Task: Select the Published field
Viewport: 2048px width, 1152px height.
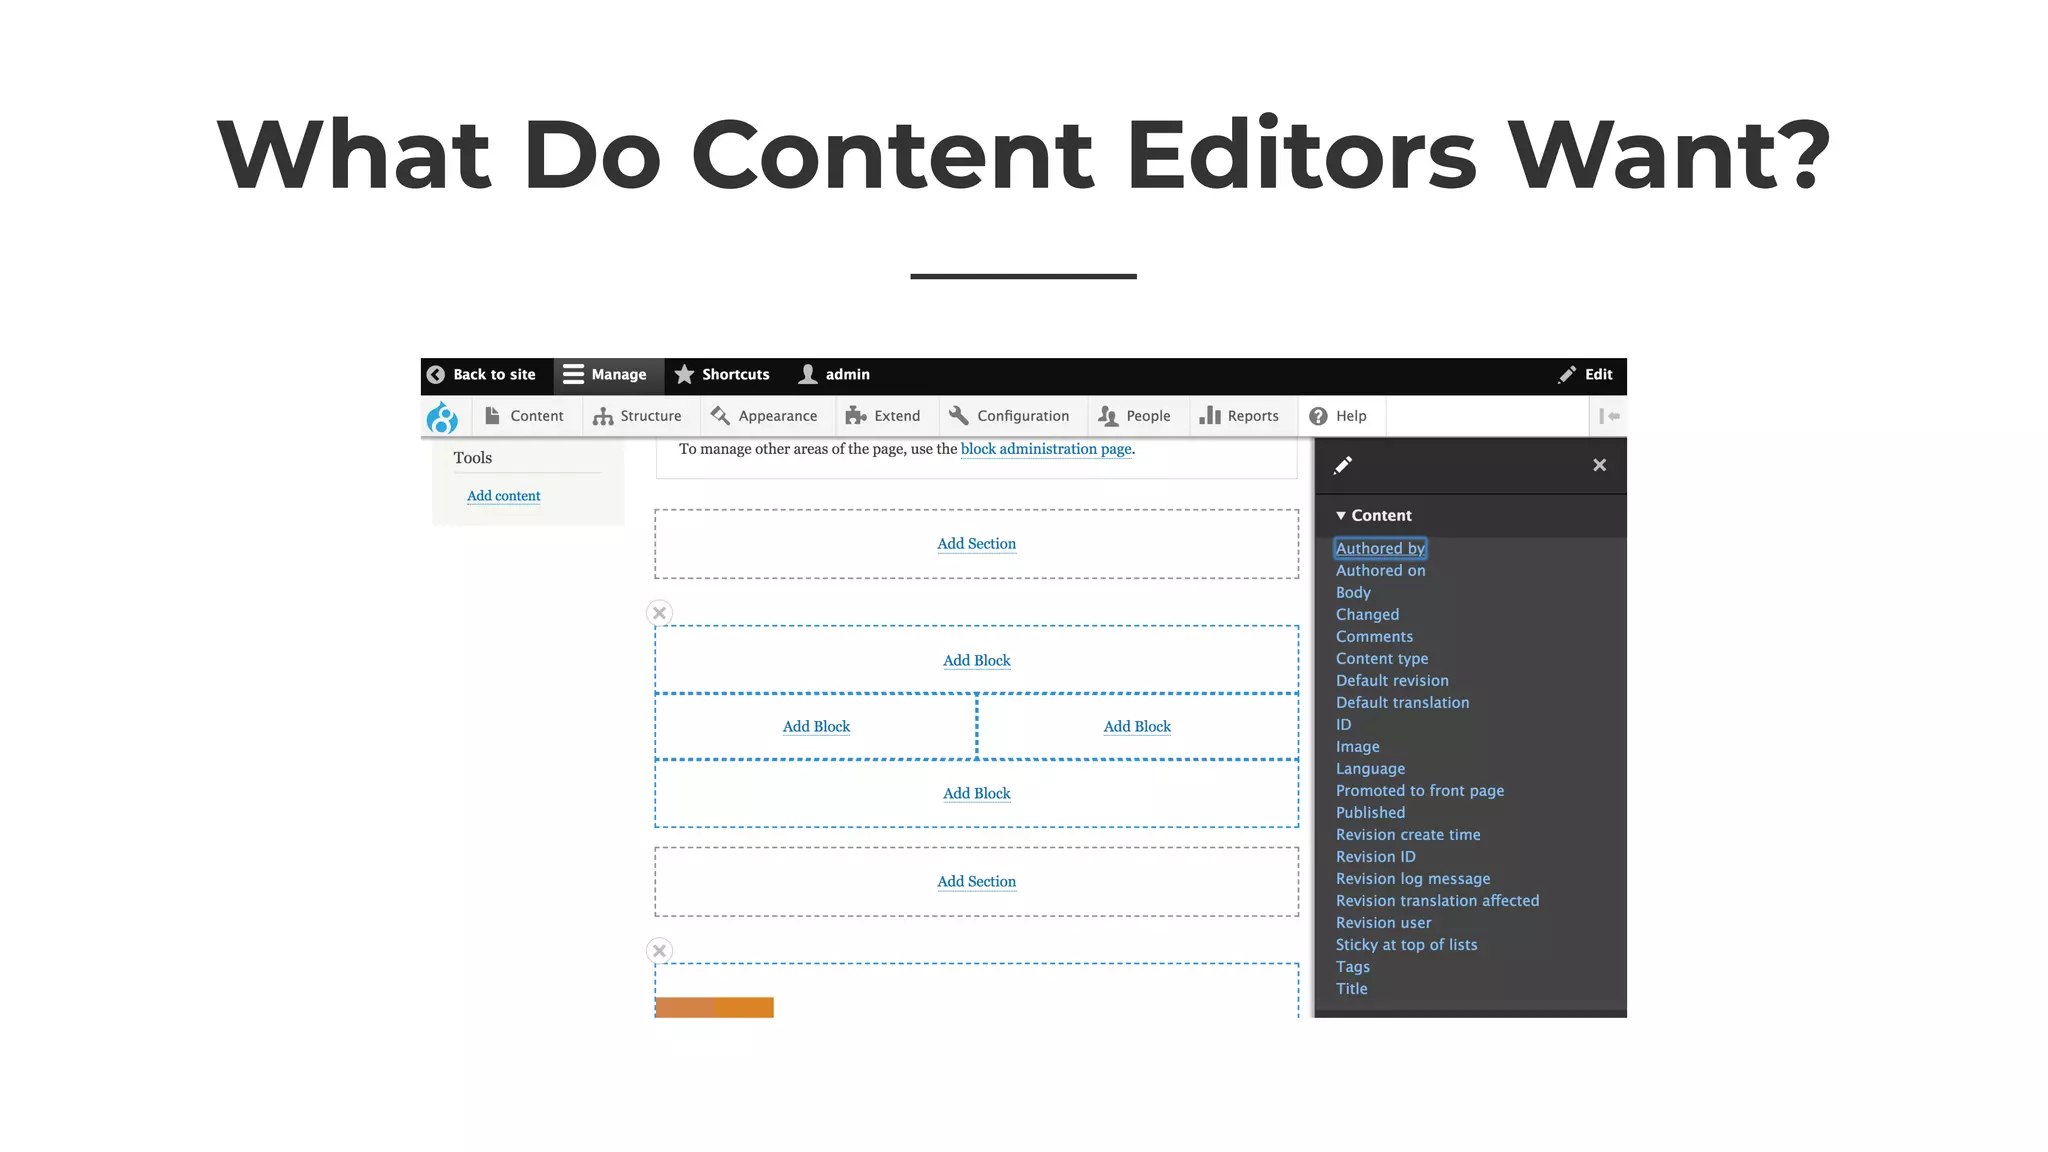Action: [1370, 813]
